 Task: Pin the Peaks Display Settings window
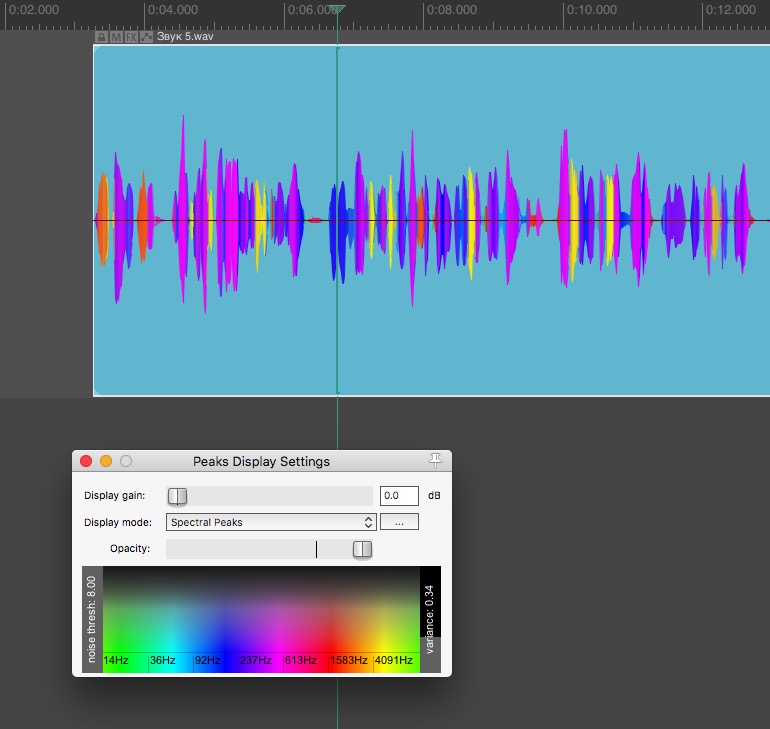435,460
